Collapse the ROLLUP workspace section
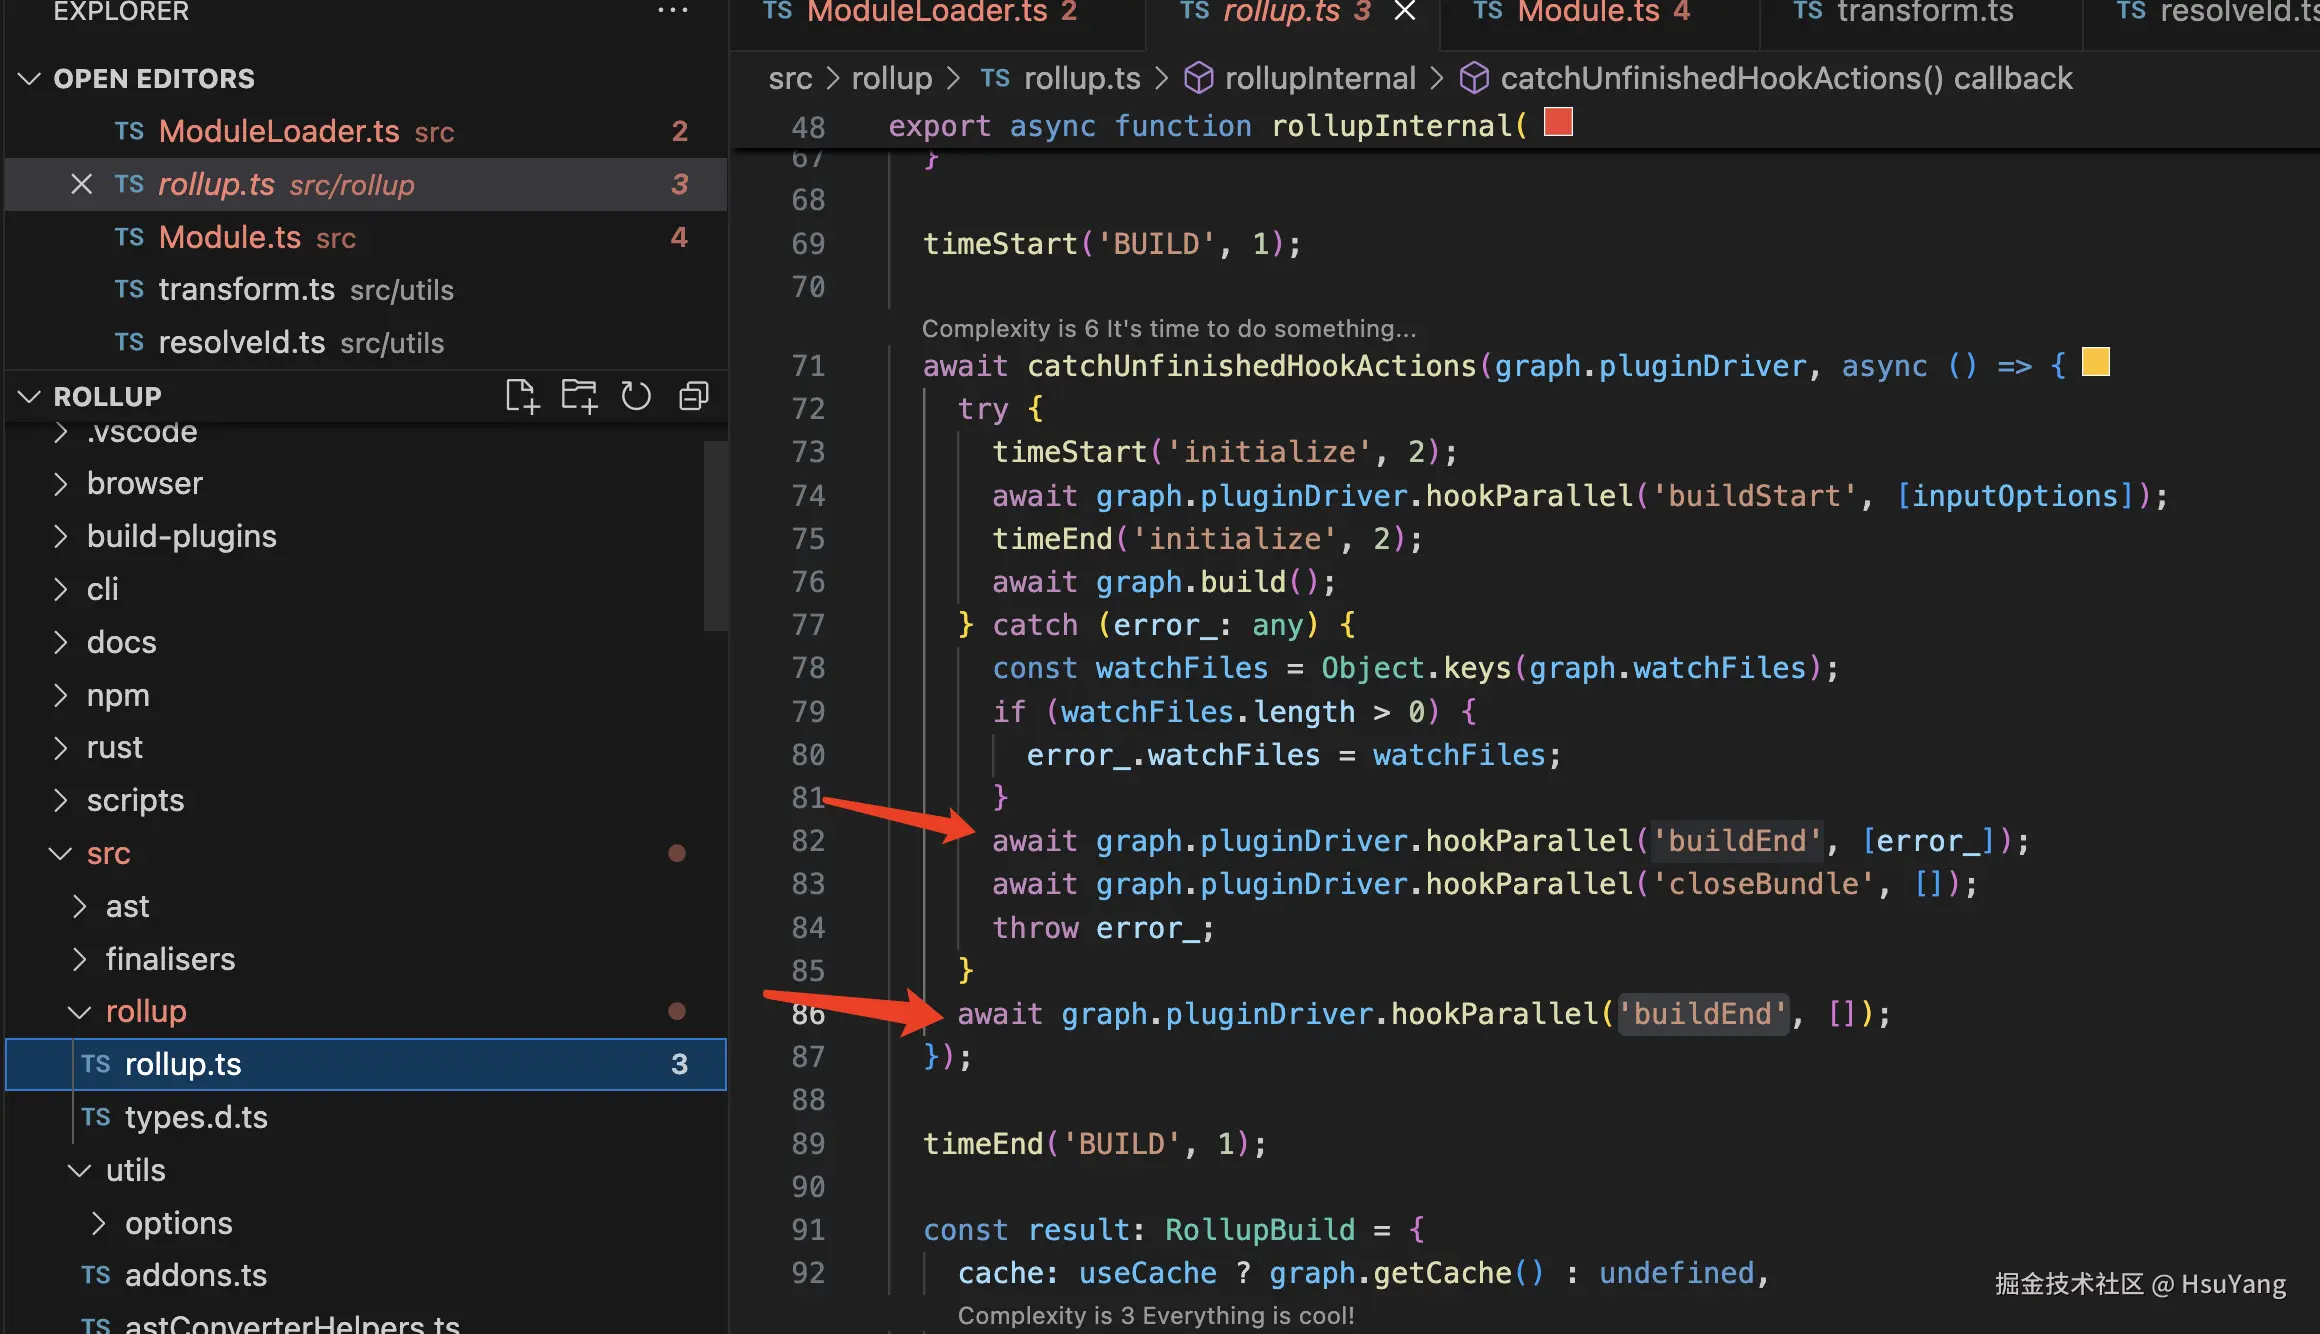Viewport: 2320px width, 1334px height. click(30, 396)
